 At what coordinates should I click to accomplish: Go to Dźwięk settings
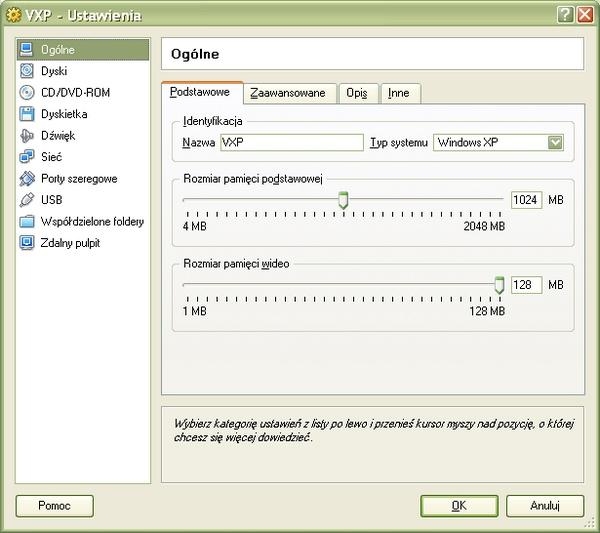(58, 135)
